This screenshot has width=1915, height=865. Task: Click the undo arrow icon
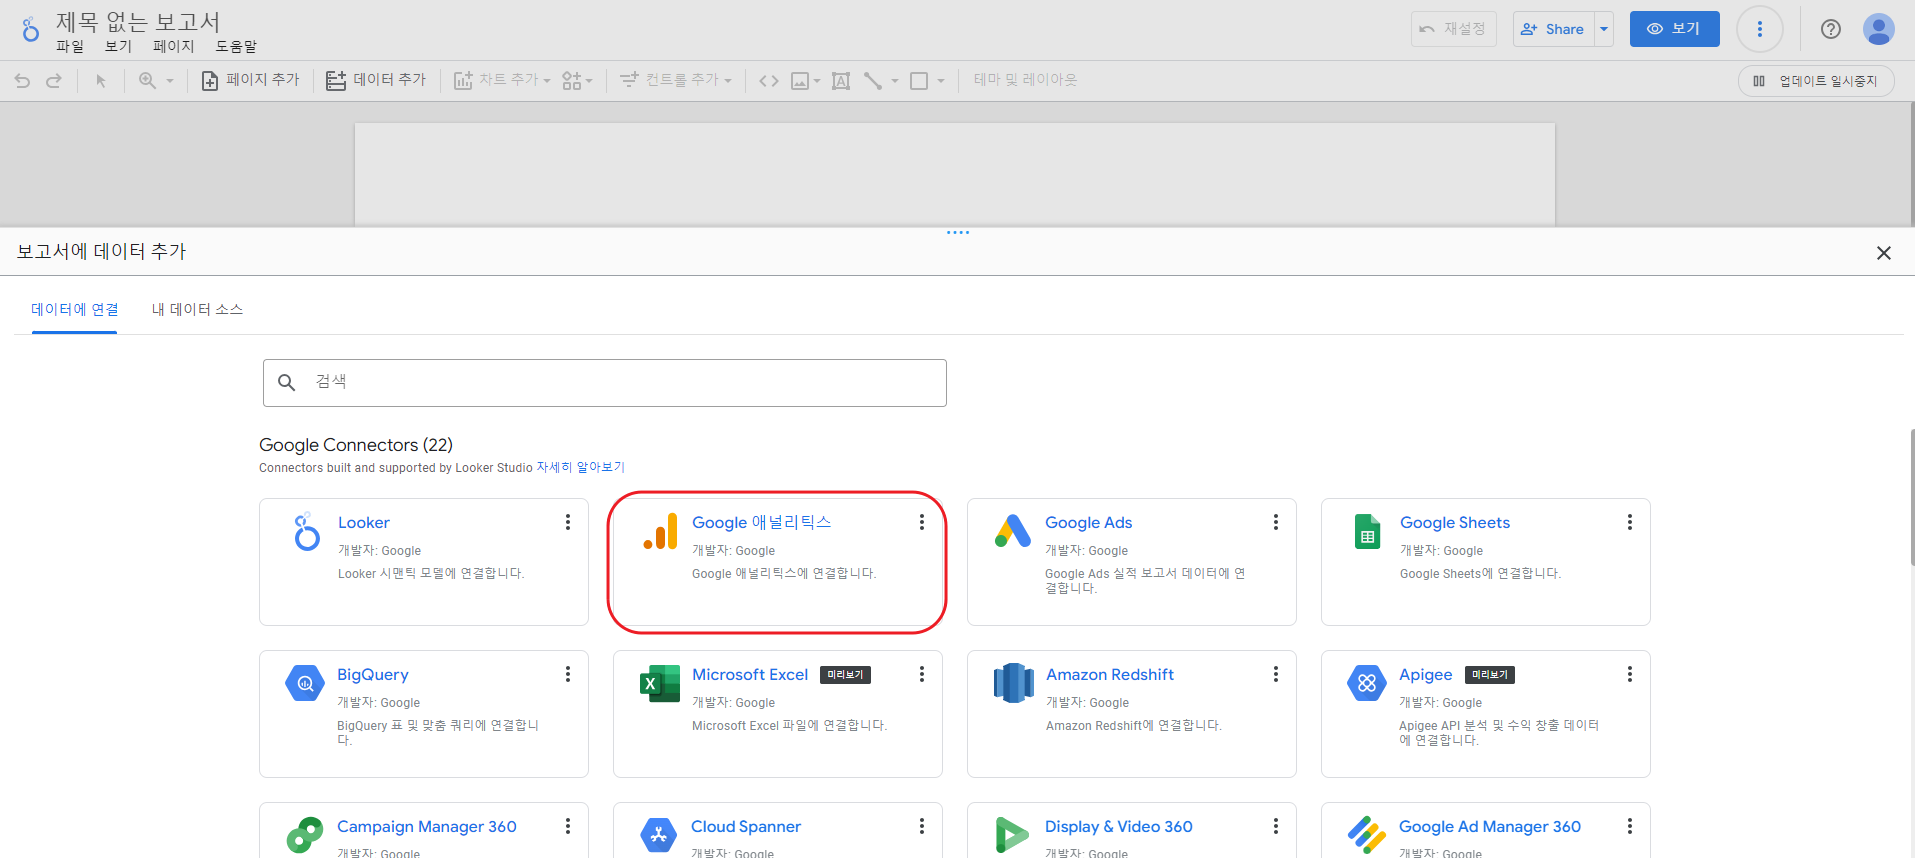click(22, 81)
